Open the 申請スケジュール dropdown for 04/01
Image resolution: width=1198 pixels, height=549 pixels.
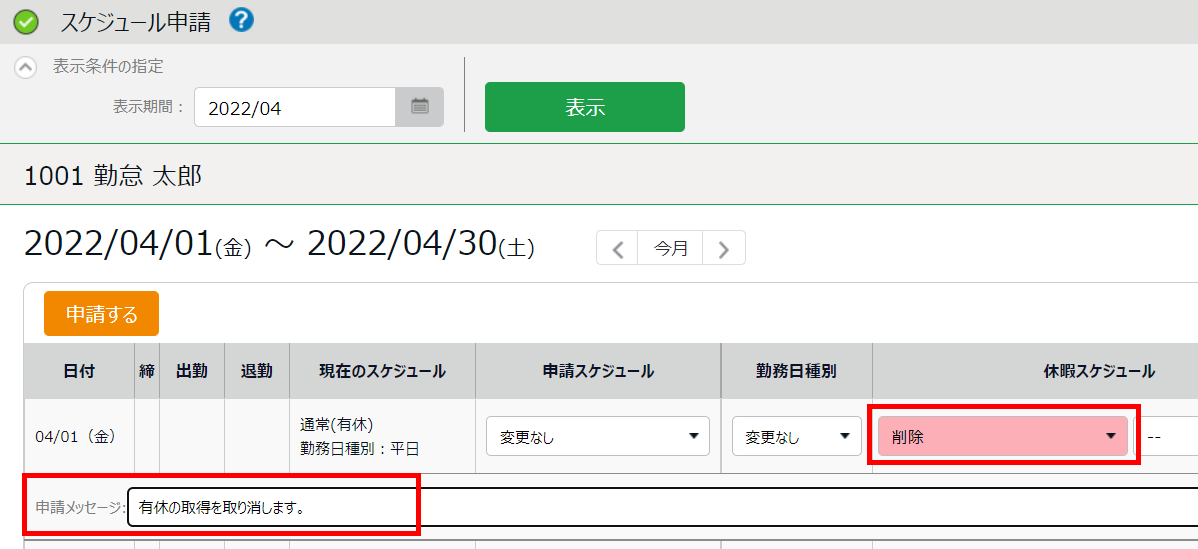(597, 437)
